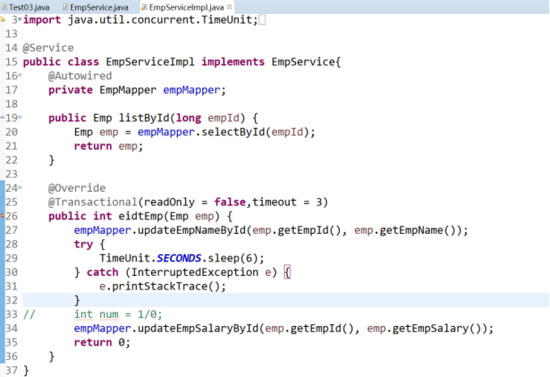Click line number 37 in the gutter

pos(11,370)
